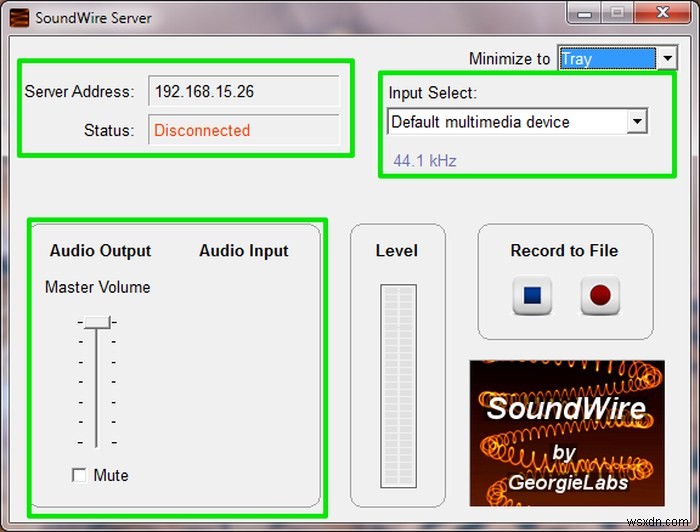Click the Input Select label
The height and width of the screenshot is (532, 700).
[433, 93]
